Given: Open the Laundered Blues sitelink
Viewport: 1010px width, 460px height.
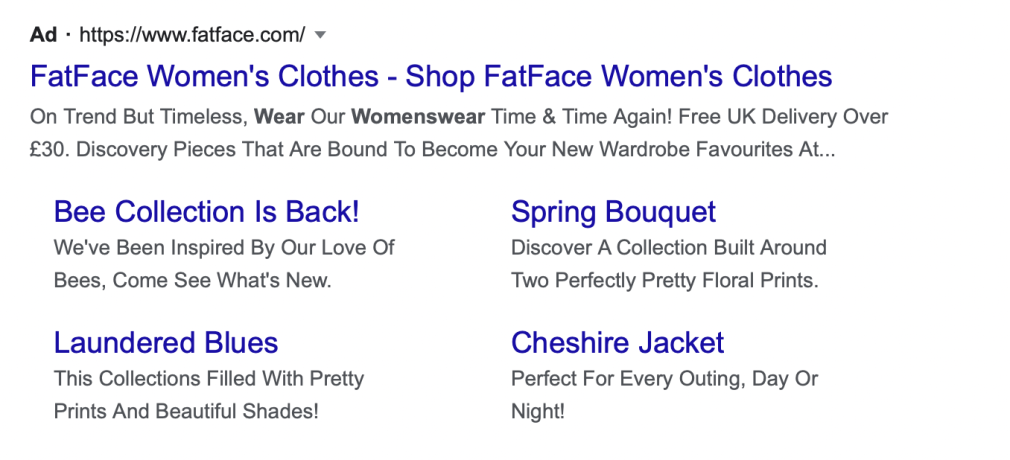Looking at the screenshot, I should [166, 343].
